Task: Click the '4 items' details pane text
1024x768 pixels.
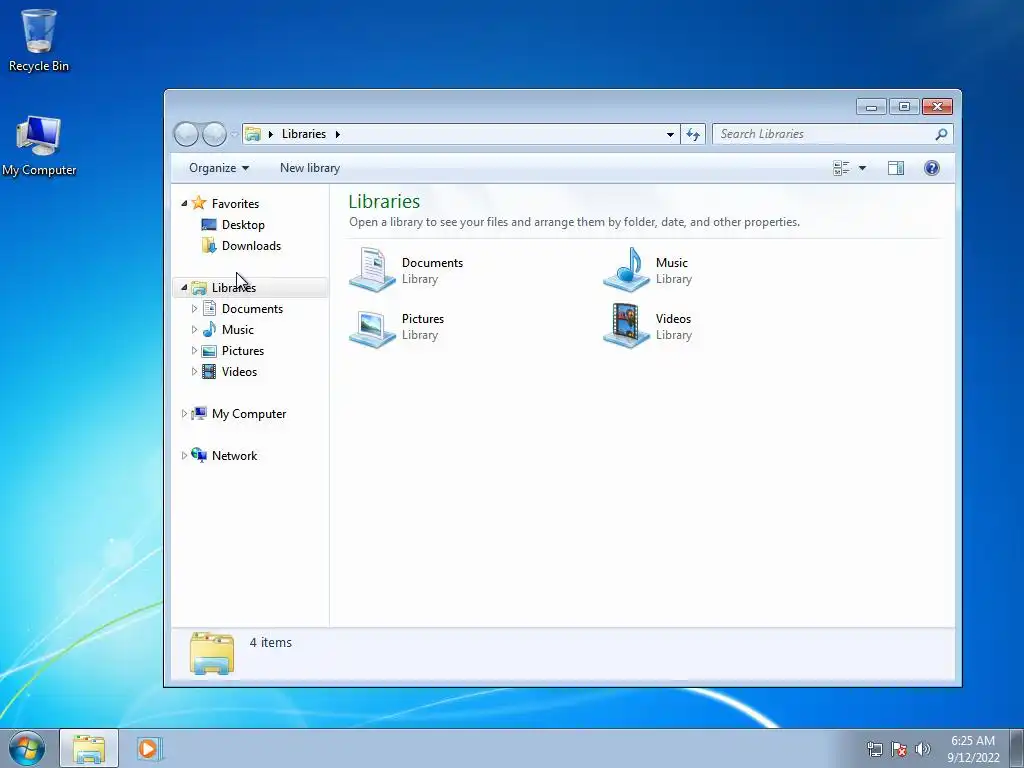Action: [x=270, y=643]
